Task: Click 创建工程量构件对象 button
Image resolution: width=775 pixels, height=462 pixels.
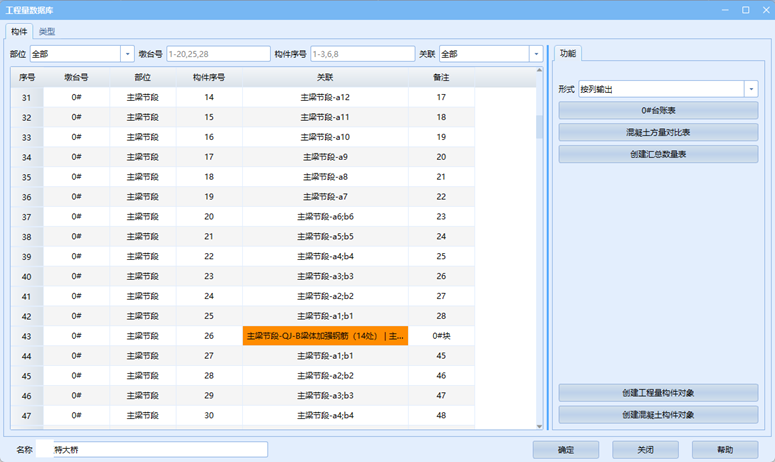Action: click(x=658, y=392)
